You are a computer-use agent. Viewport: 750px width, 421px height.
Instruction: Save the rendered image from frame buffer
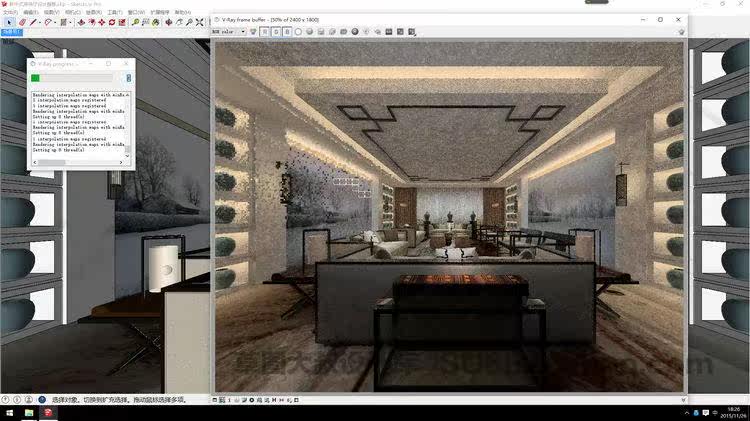(x=320, y=32)
